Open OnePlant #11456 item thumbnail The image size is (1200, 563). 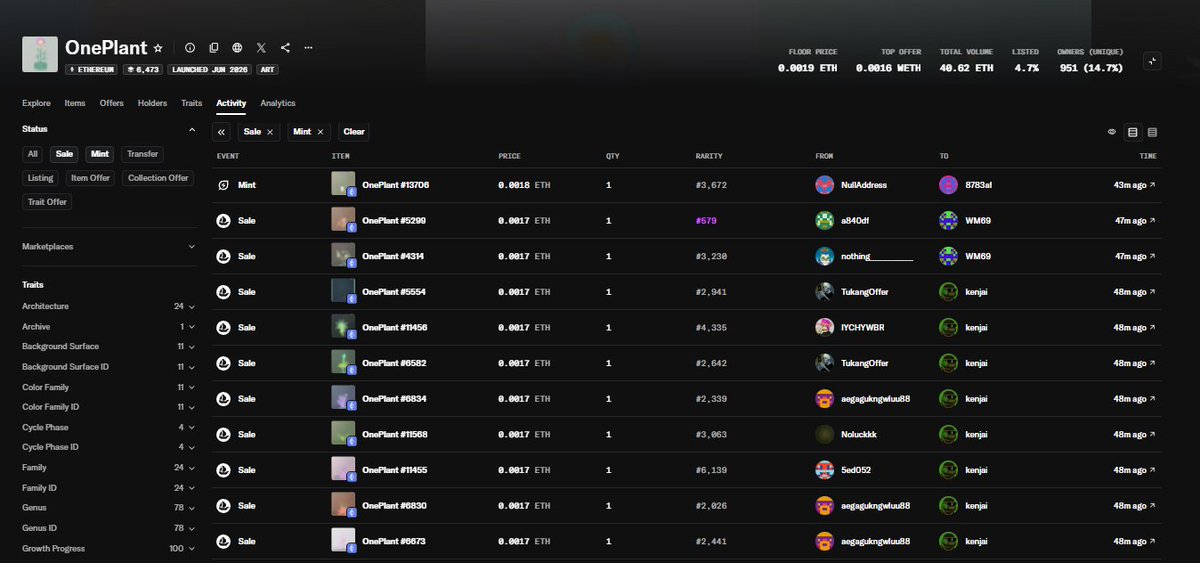pyautogui.click(x=343, y=327)
